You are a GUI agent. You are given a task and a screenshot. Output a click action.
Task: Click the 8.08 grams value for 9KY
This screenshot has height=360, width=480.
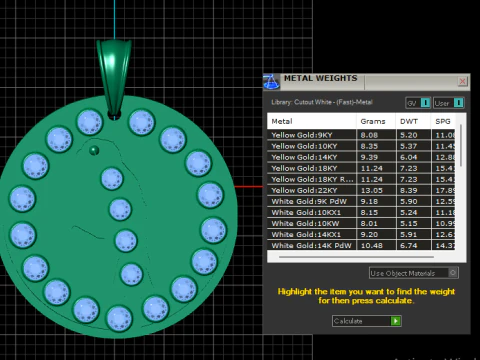click(369, 135)
